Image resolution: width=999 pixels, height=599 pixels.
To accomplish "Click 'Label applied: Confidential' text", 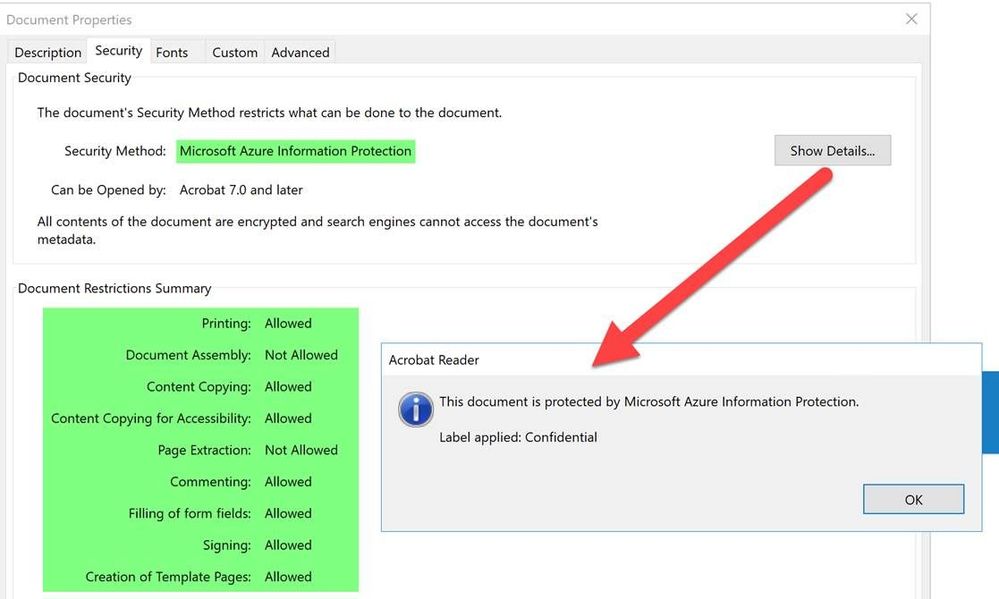I will coord(518,437).
